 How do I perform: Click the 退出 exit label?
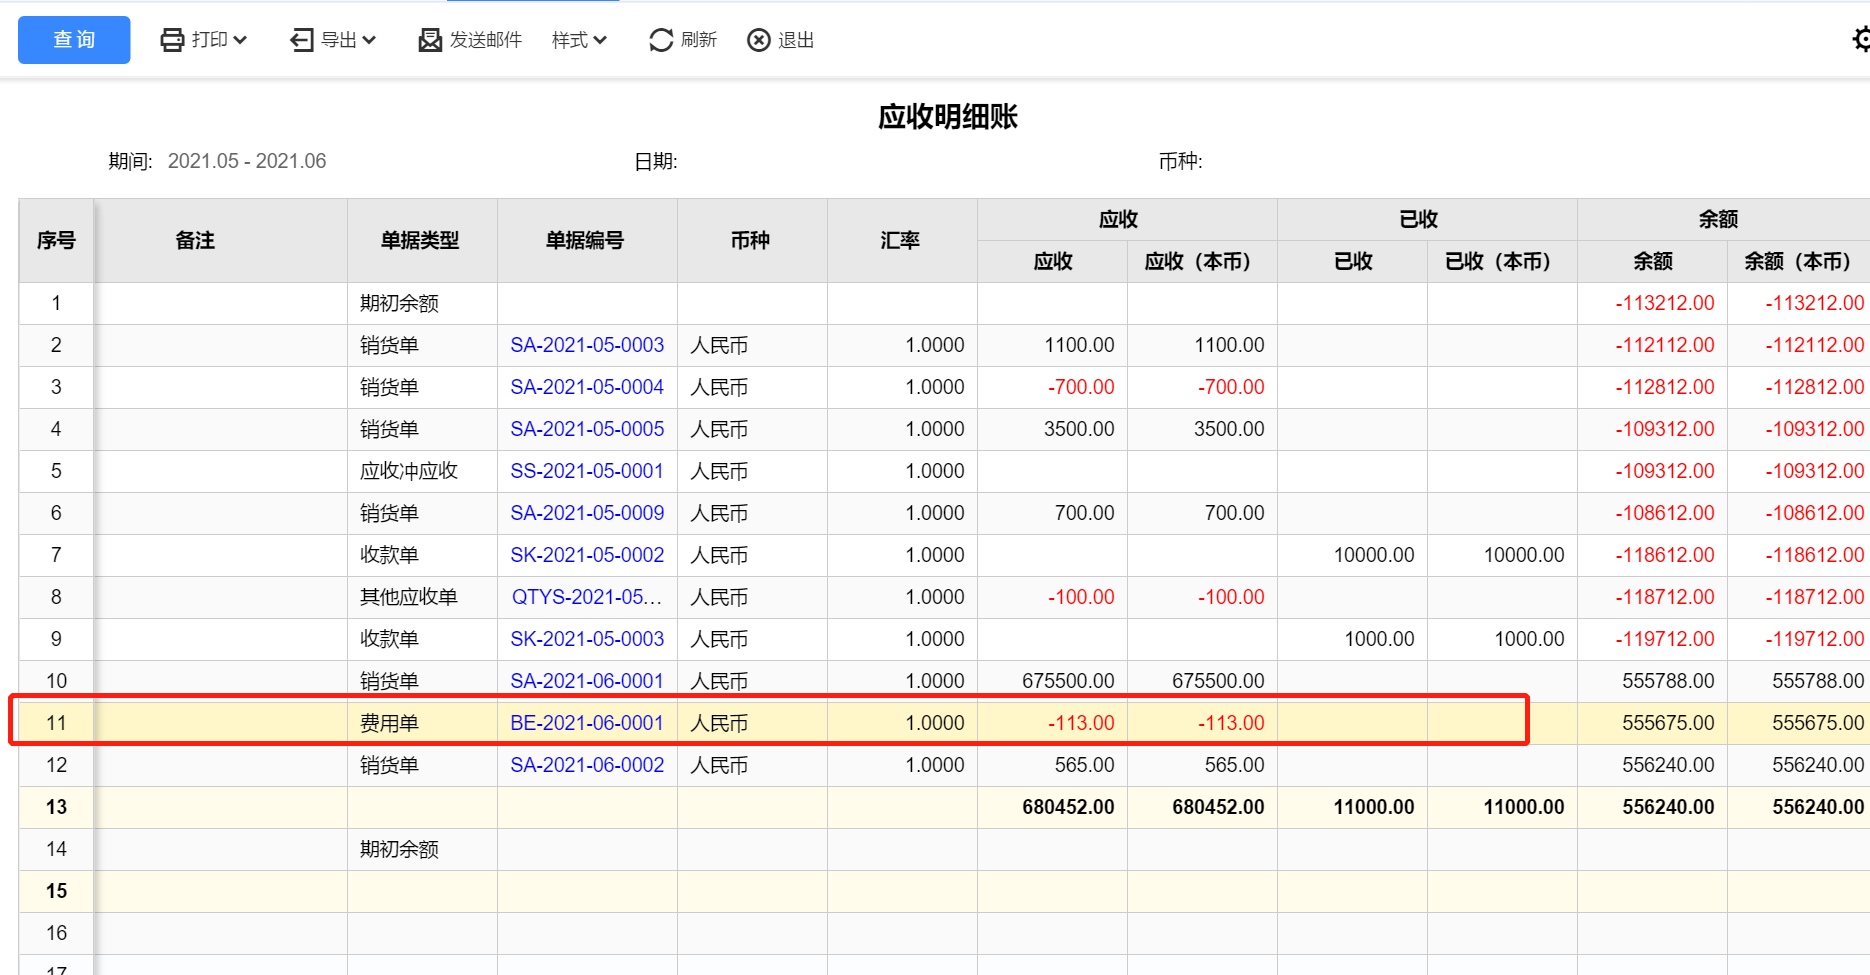[796, 40]
